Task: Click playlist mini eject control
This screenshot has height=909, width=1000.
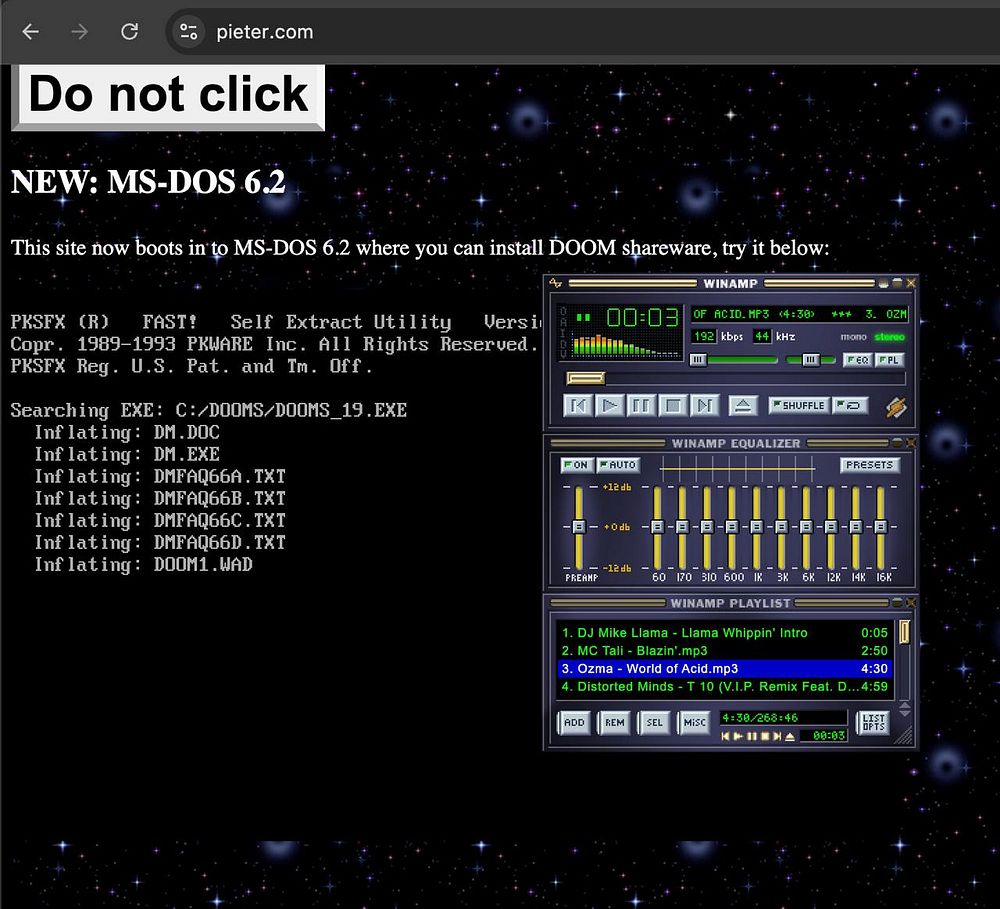Action: (790, 736)
